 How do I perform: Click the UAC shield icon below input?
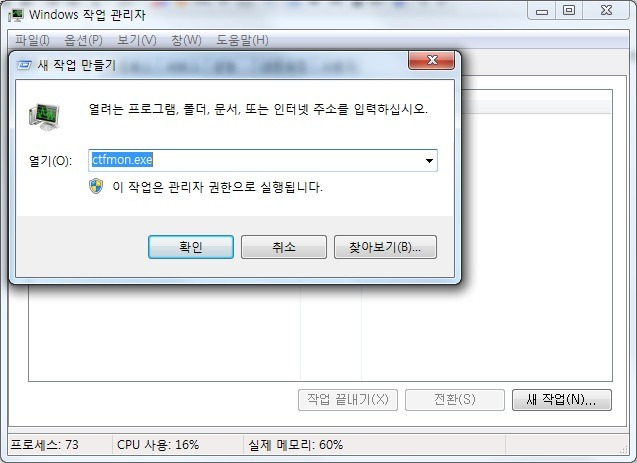pos(96,186)
